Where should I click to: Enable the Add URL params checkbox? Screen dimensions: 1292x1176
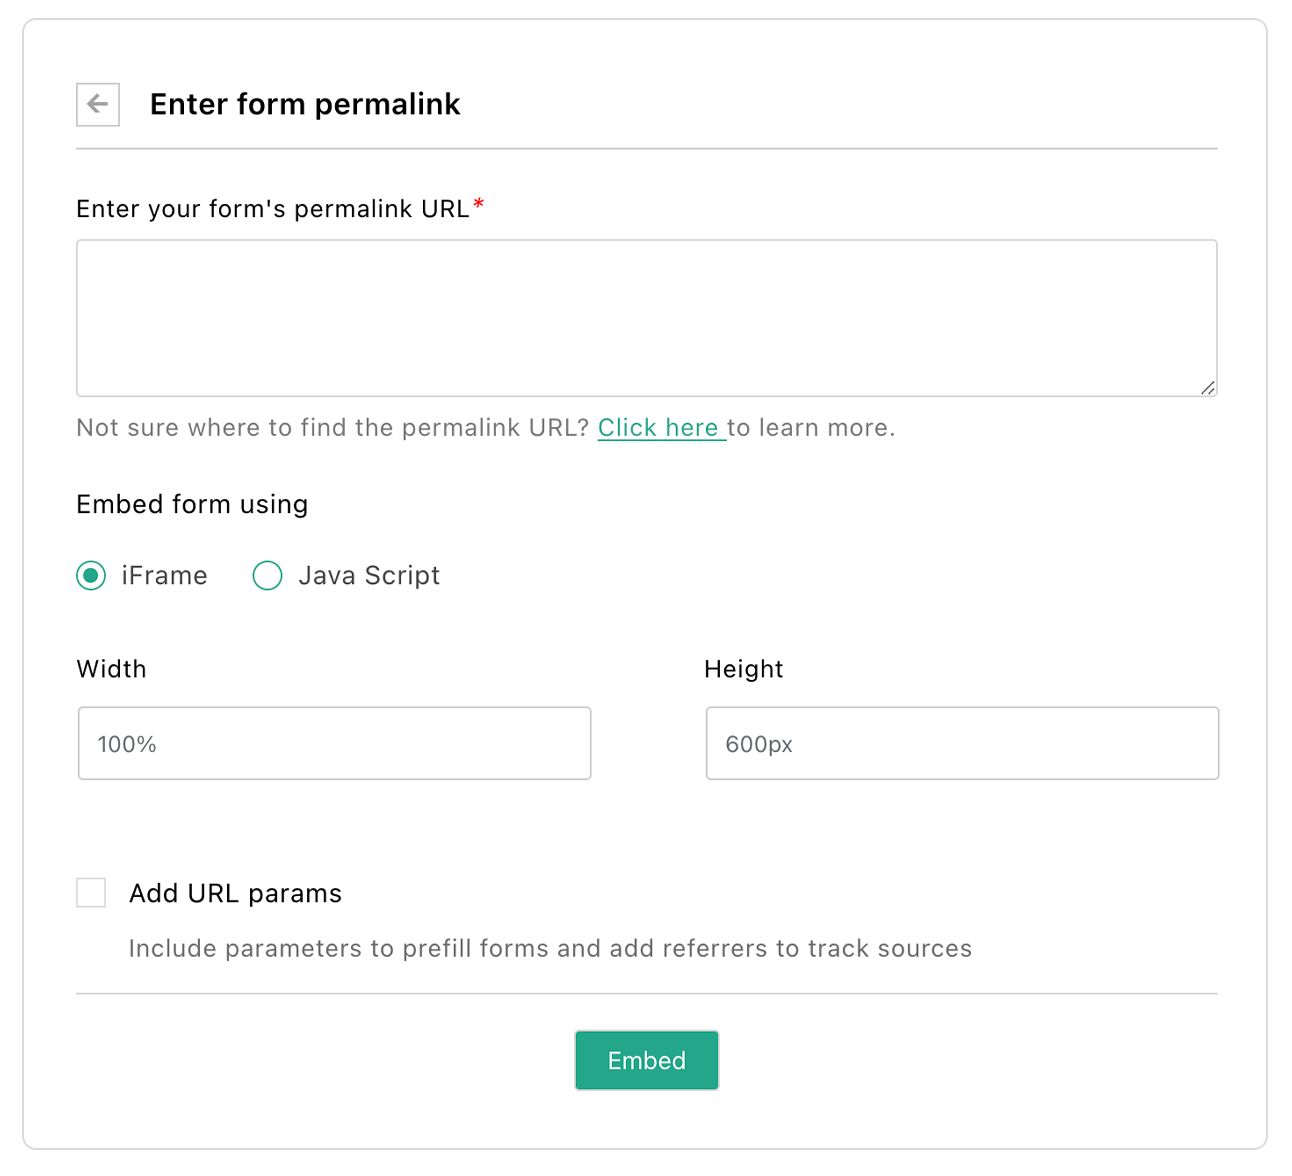point(91,893)
